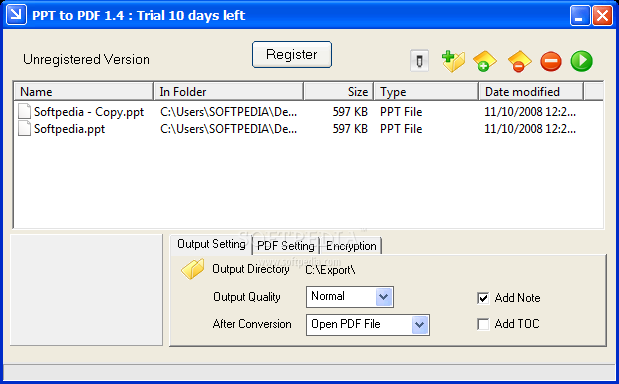The width and height of the screenshot is (619, 384).
Task: Uncheck the Add Note checkbox
Action: pos(483,298)
